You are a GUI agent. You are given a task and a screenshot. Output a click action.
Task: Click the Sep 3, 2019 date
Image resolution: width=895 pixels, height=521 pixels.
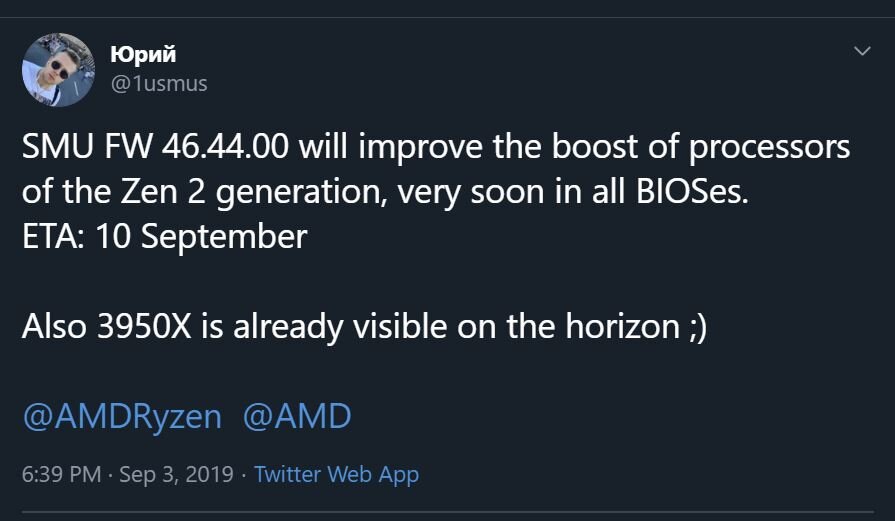click(176, 474)
